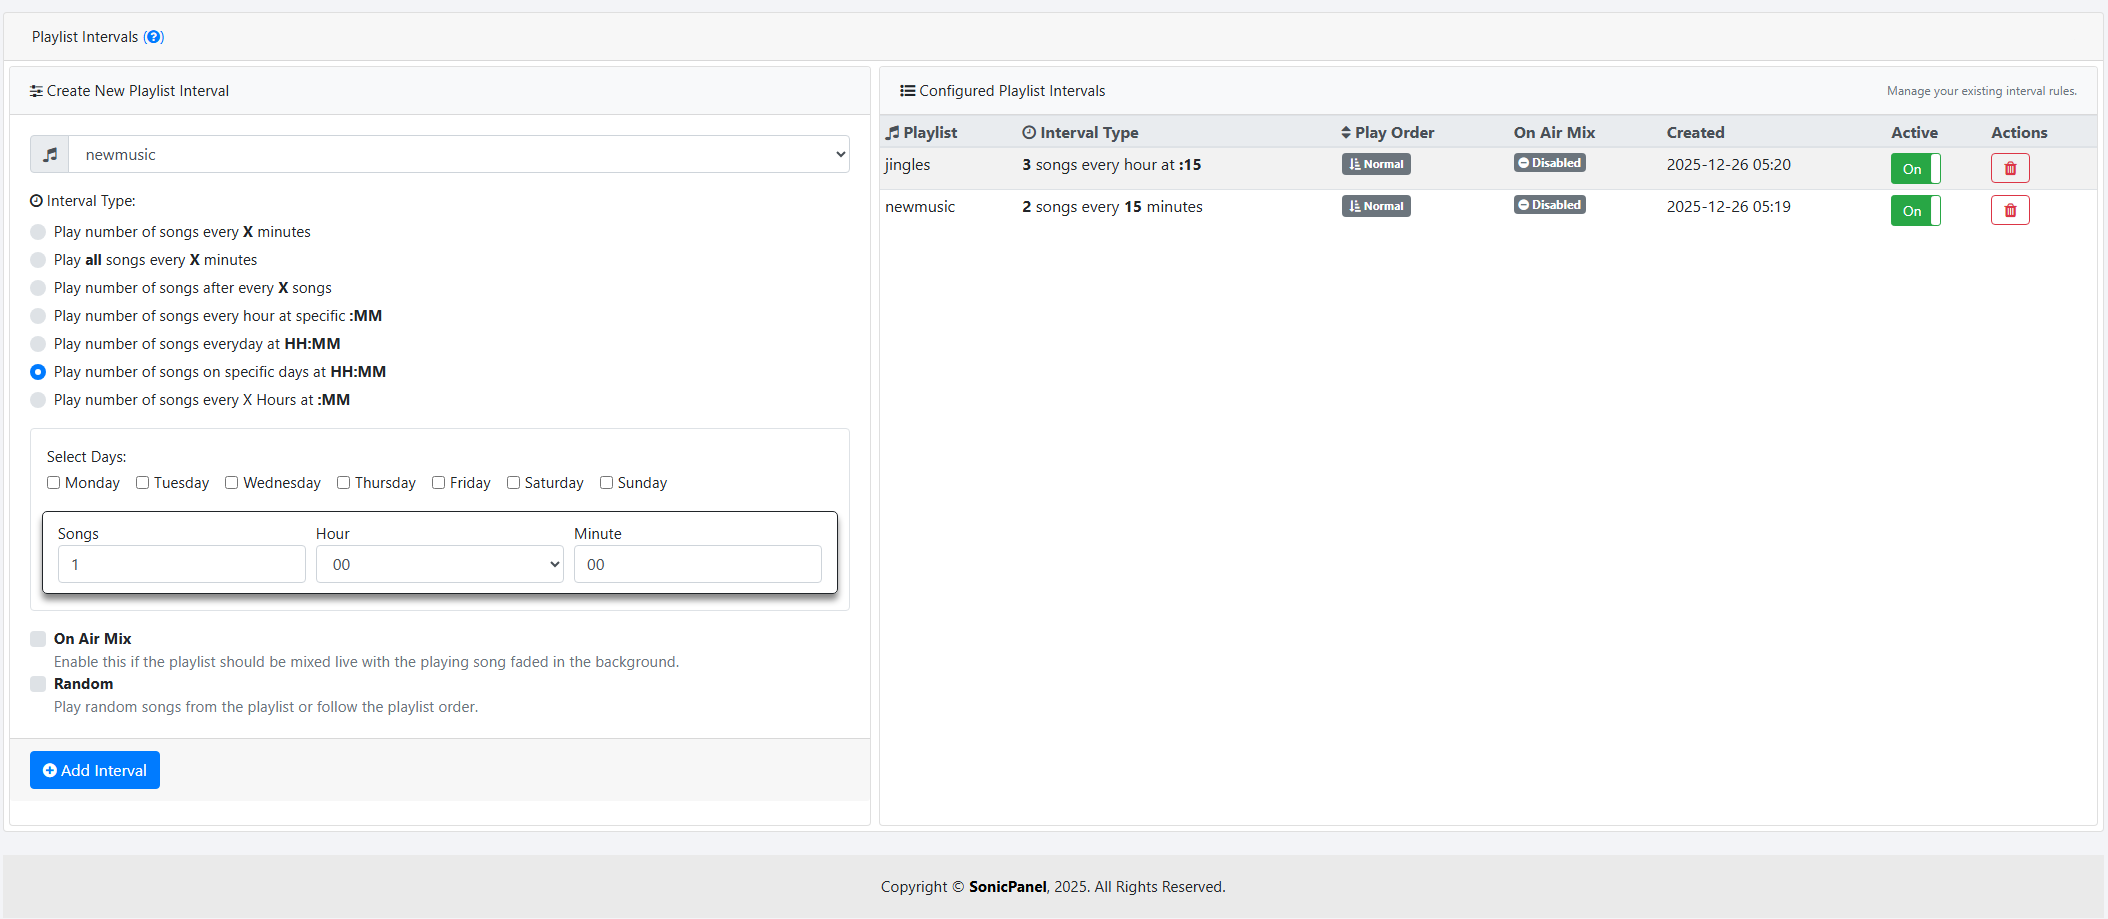Open the newmusic playlist dropdown
This screenshot has height=919, width=2108.
point(458,155)
